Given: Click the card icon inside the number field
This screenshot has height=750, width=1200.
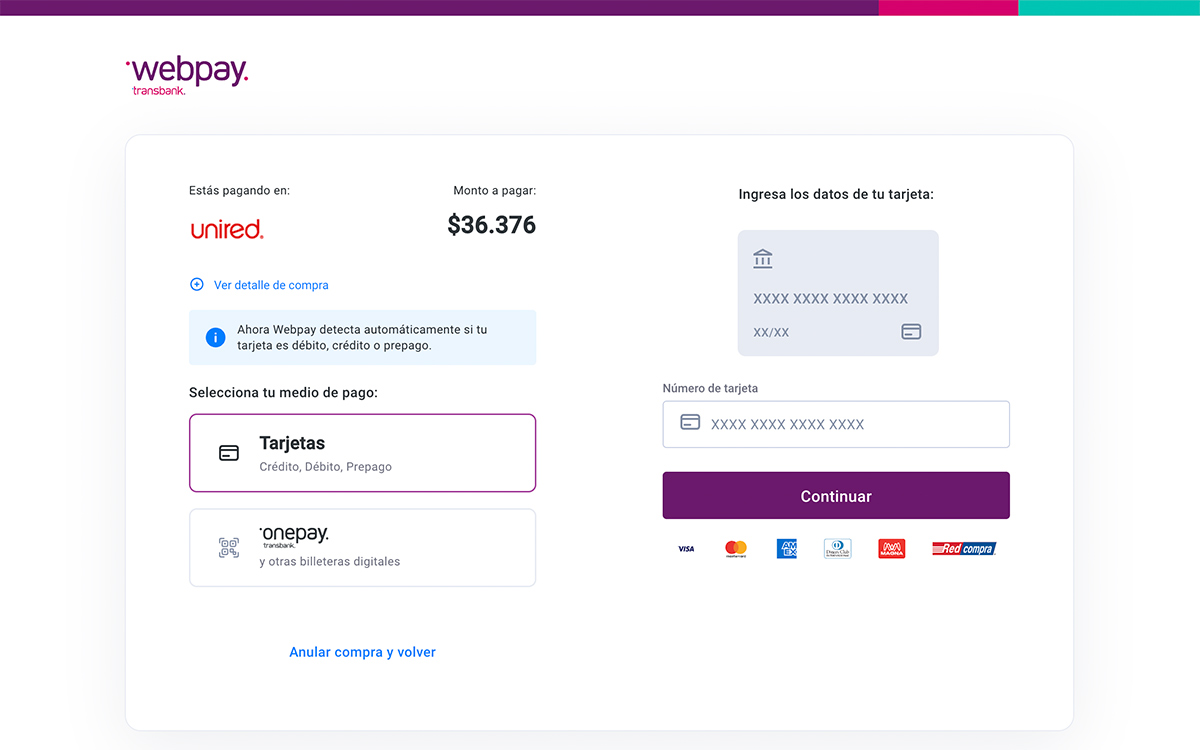Looking at the screenshot, I should pyautogui.click(x=689, y=423).
